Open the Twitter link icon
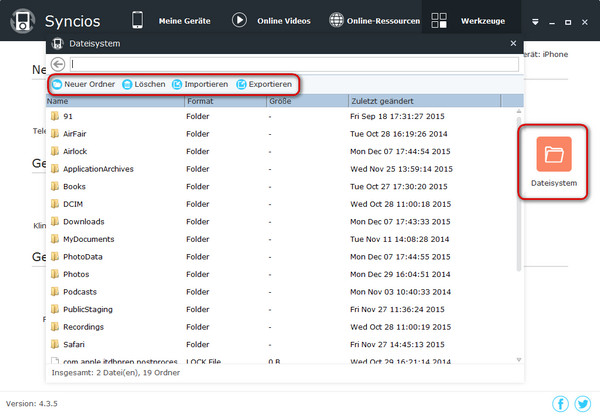 pyautogui.click(x=582, y=404)
